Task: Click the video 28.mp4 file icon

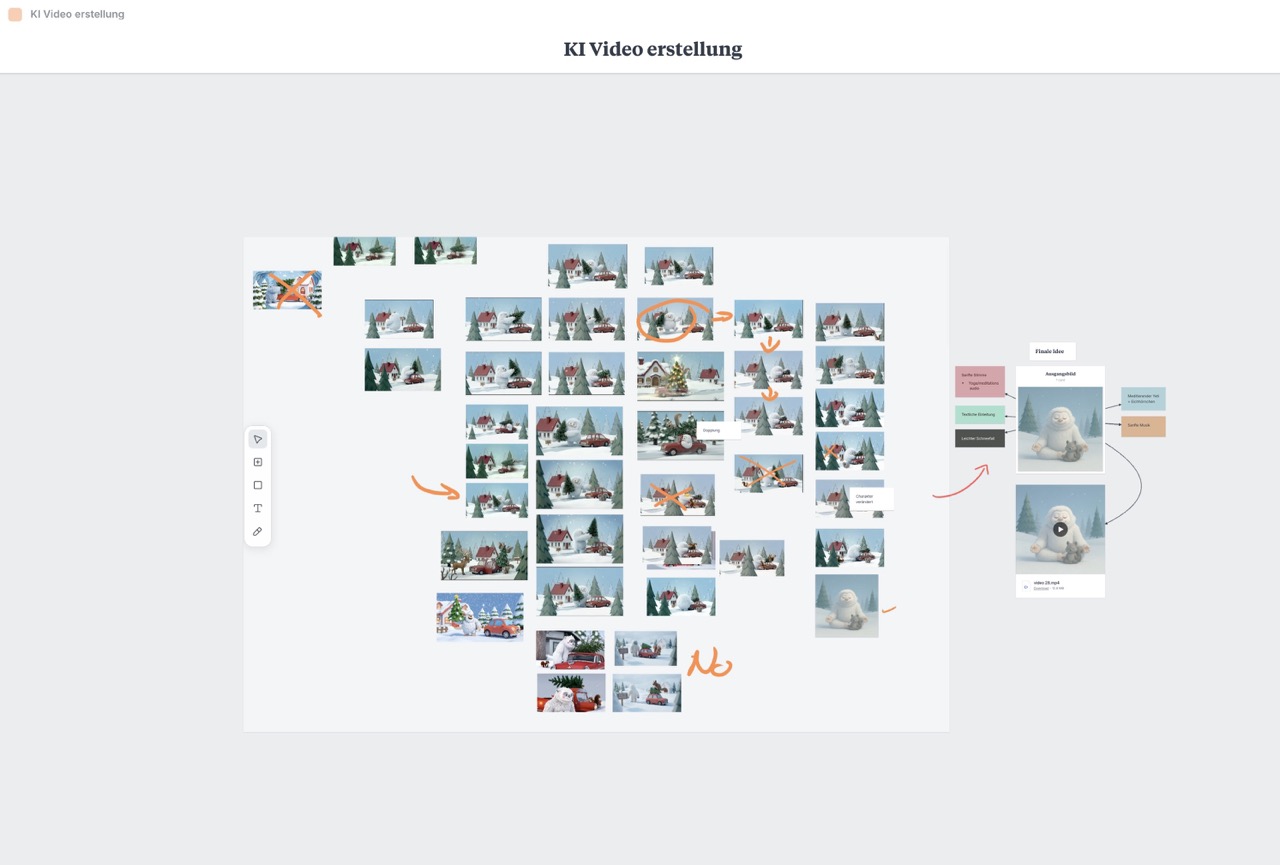Action: point(1025,586)
